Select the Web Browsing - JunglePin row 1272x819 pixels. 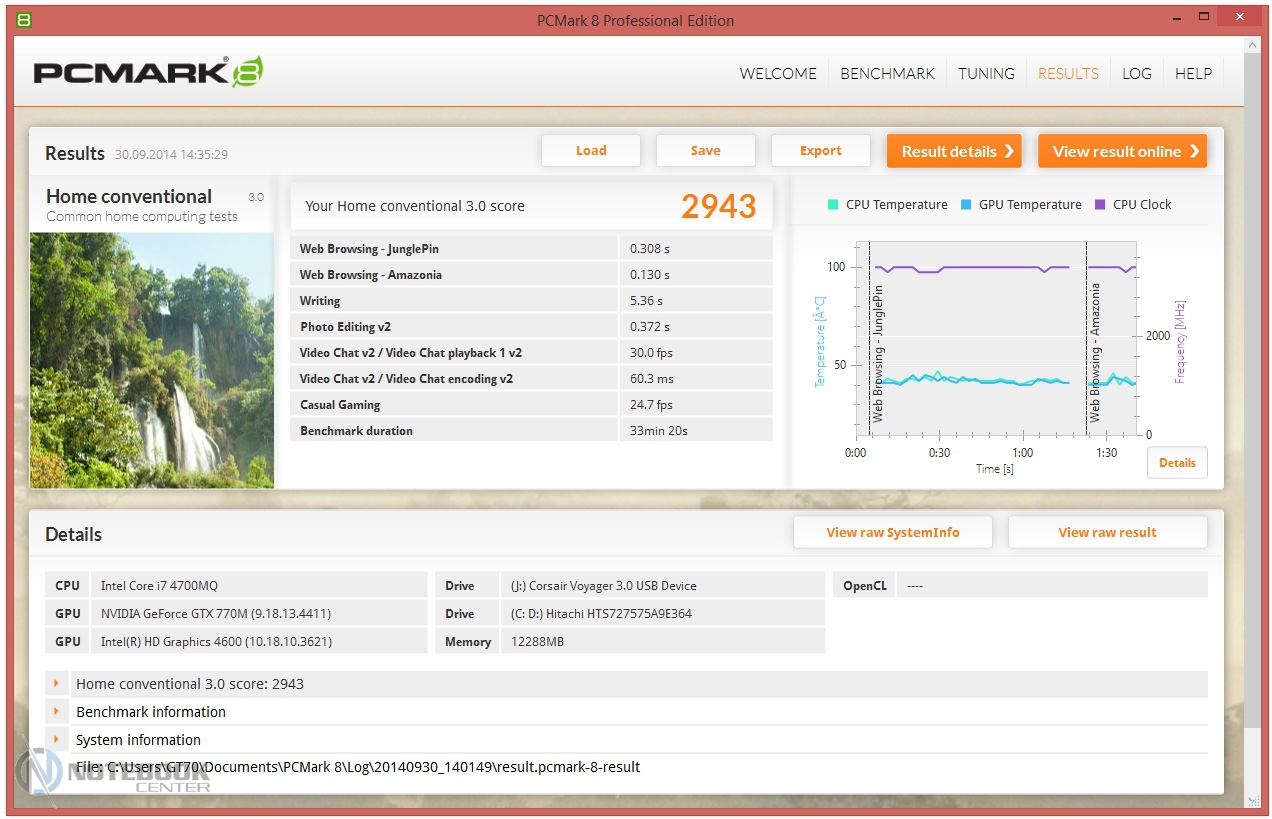click(532, 249)
